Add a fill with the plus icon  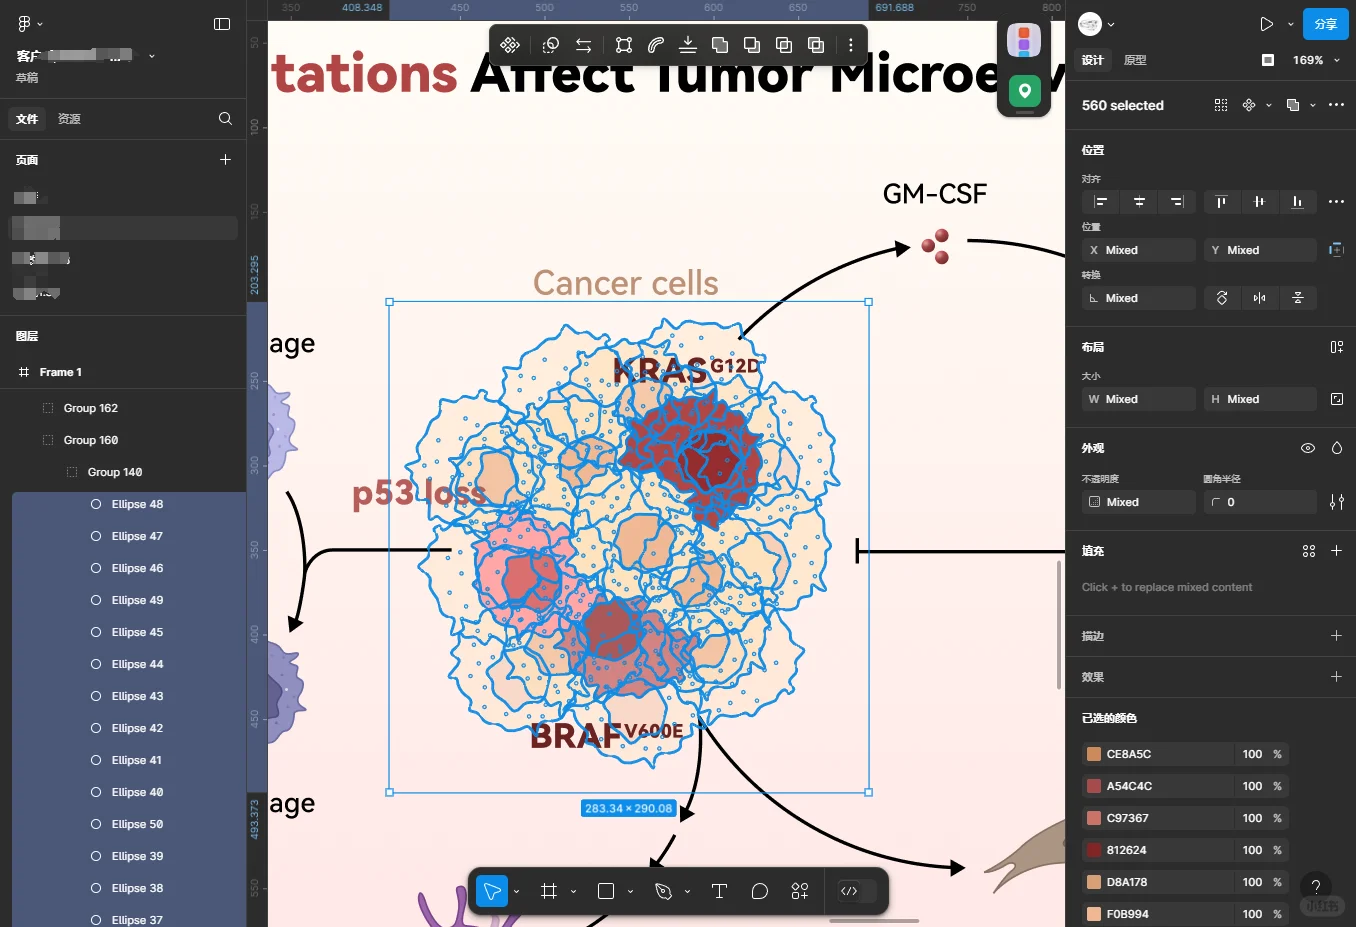point(1336,551)
